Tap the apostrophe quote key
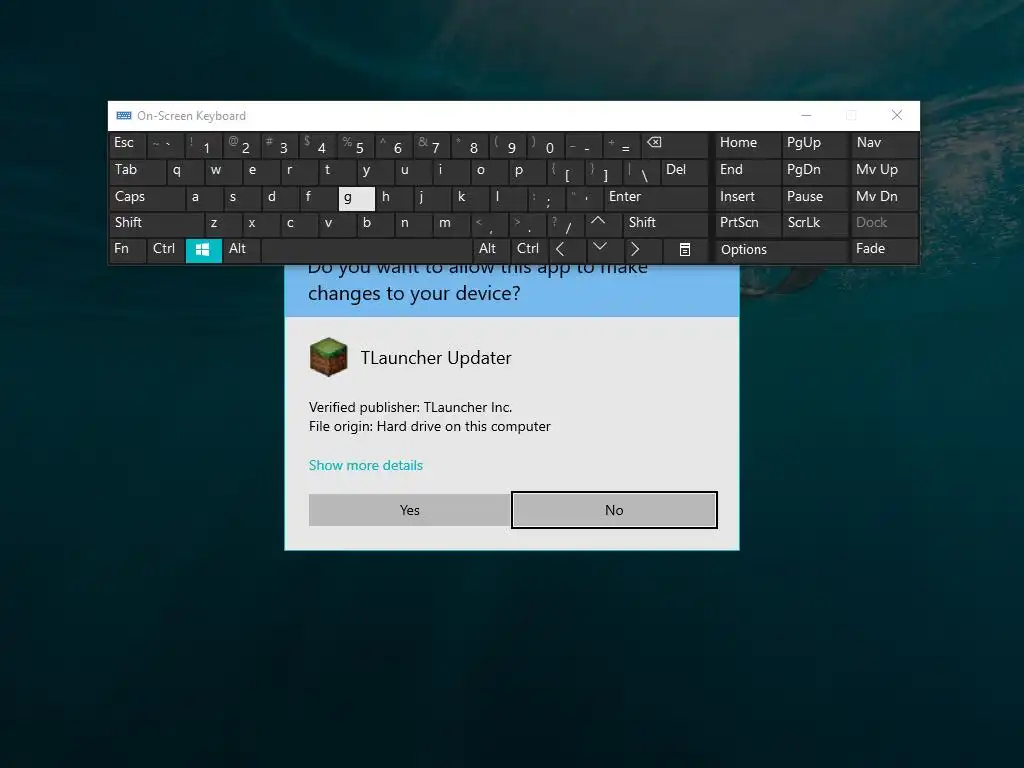Screen dimensions: 1024x768 (584, 197)
